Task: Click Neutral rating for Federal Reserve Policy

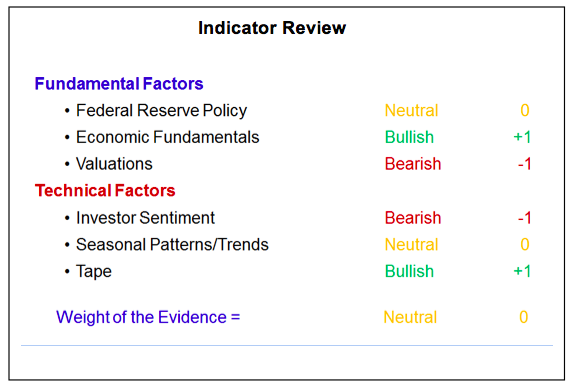Action: pos(411,110)
